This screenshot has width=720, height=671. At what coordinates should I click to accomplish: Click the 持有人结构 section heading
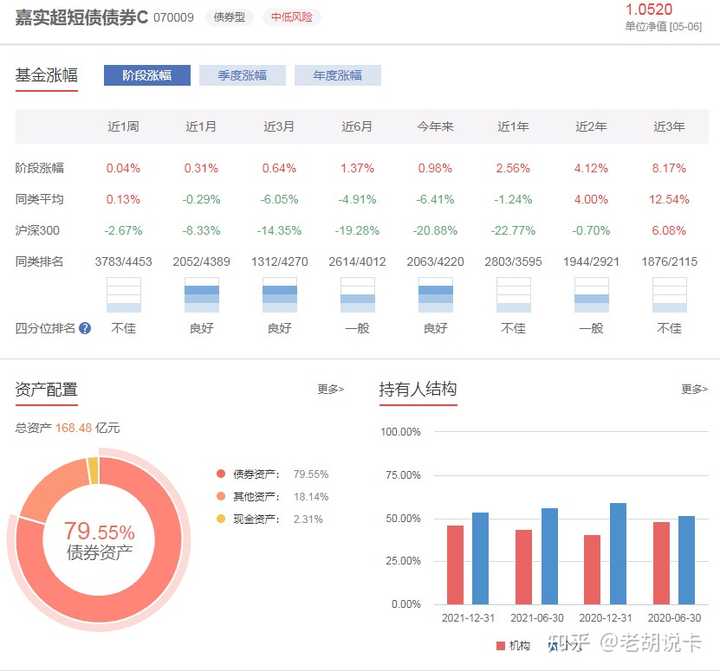click(418, 389)
